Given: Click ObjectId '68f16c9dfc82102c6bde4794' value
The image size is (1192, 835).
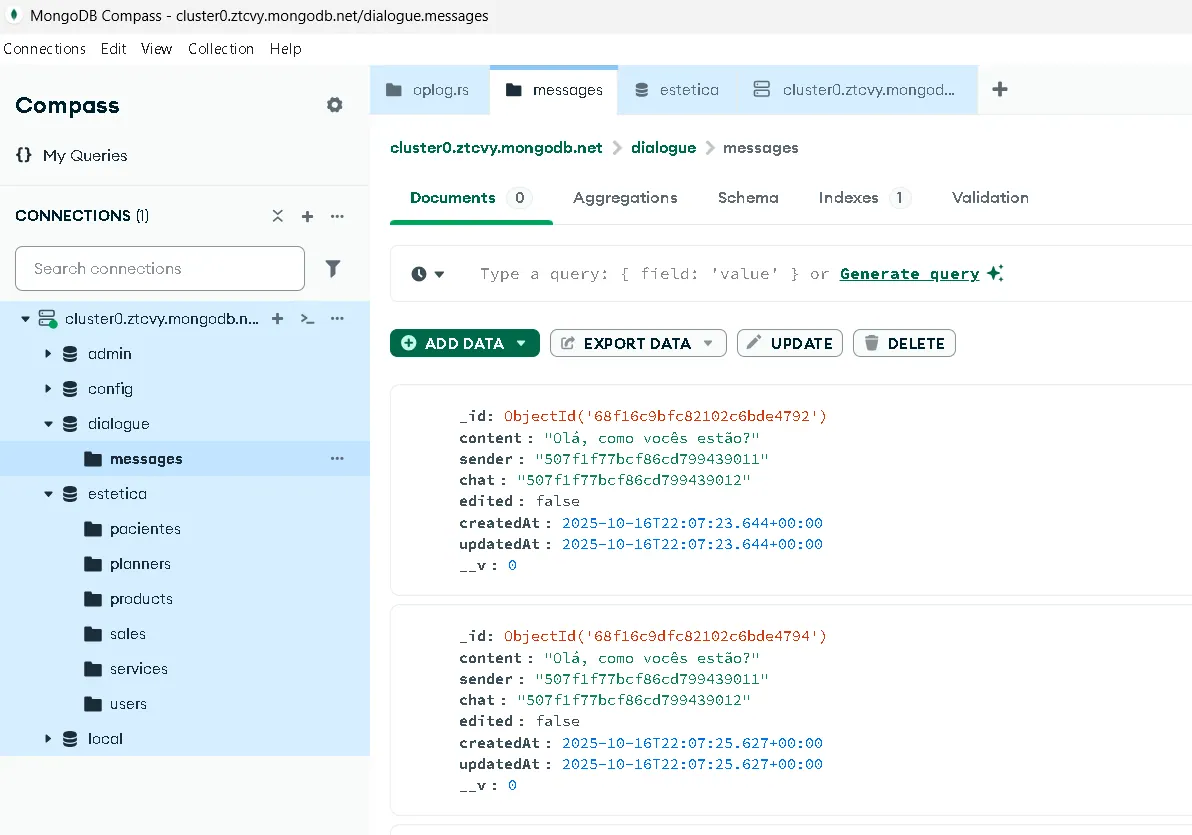Looking at the screenshot, I should pyautogui.click(x=664, y=636).
